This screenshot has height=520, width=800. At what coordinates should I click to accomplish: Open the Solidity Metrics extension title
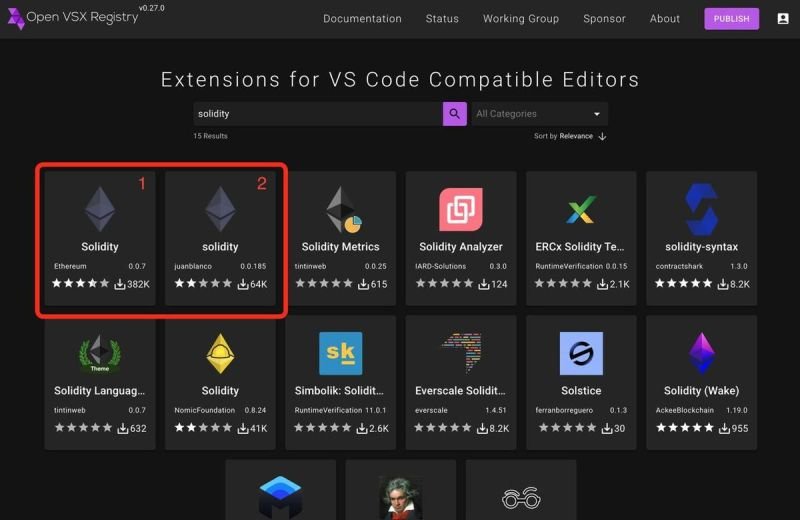[340, 247]
